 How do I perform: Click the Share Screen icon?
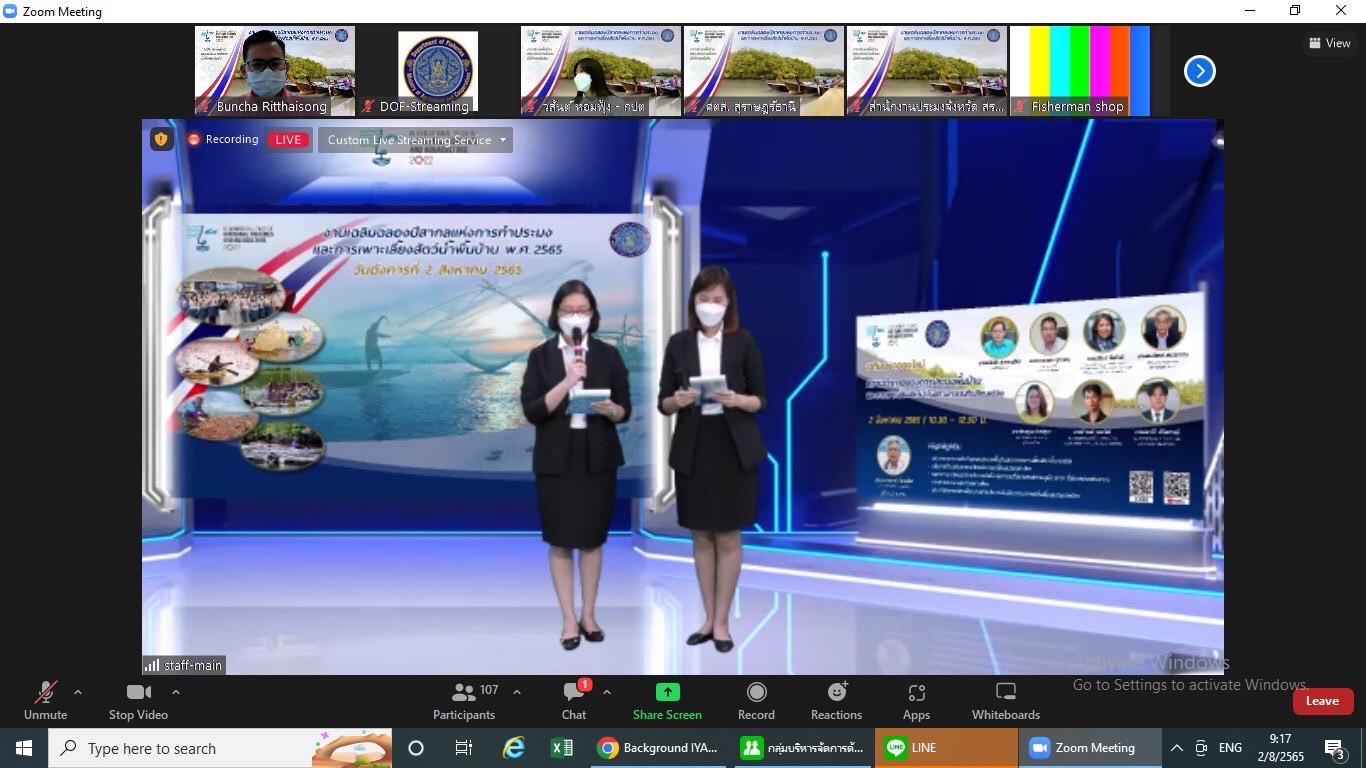(x=667, y=693)
